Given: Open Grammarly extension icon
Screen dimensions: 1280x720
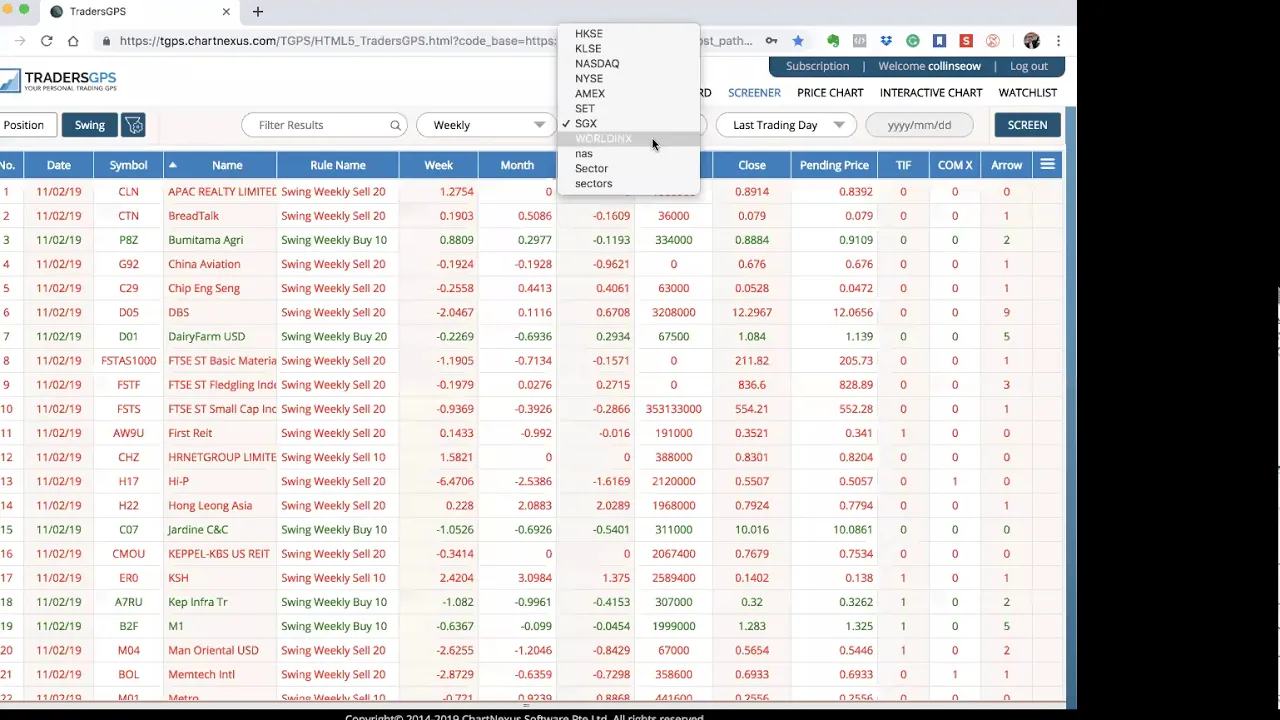Looking at the screenshot, I should (912, 41).
